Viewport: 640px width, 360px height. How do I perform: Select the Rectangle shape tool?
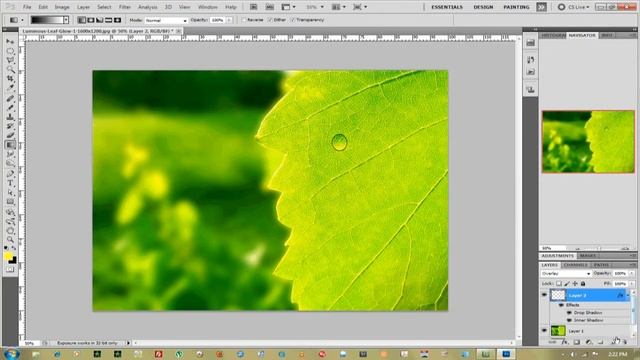[10, 202]
